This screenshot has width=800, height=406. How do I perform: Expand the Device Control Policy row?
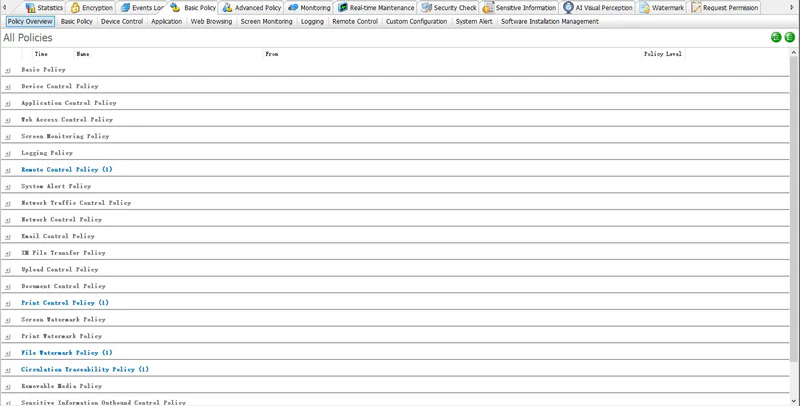(x=8, y=87)
